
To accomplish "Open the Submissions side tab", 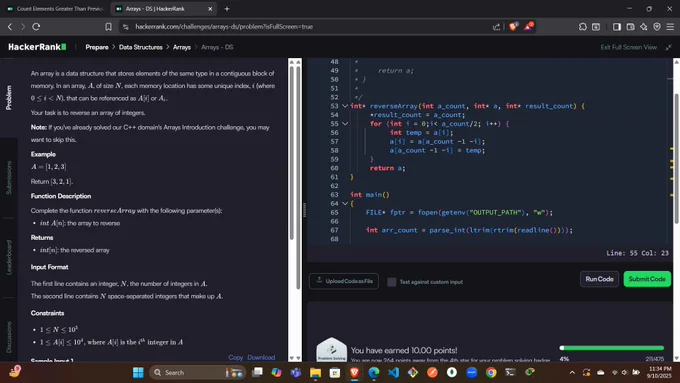I will [9, 177].
